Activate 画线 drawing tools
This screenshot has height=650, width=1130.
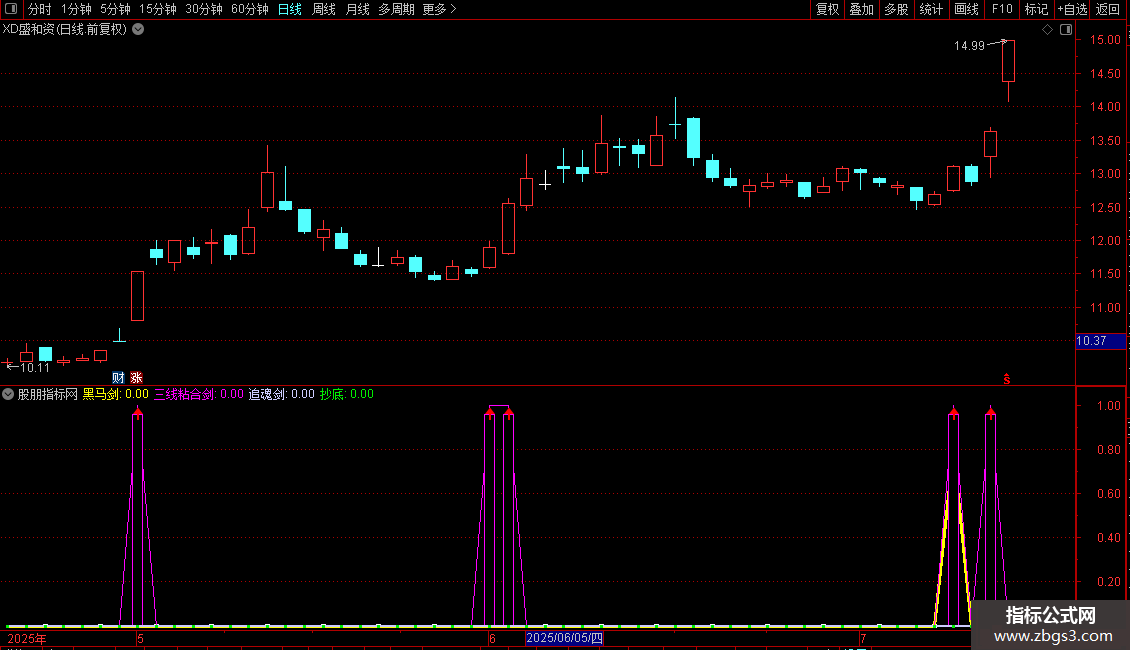[x=966, y=9]
